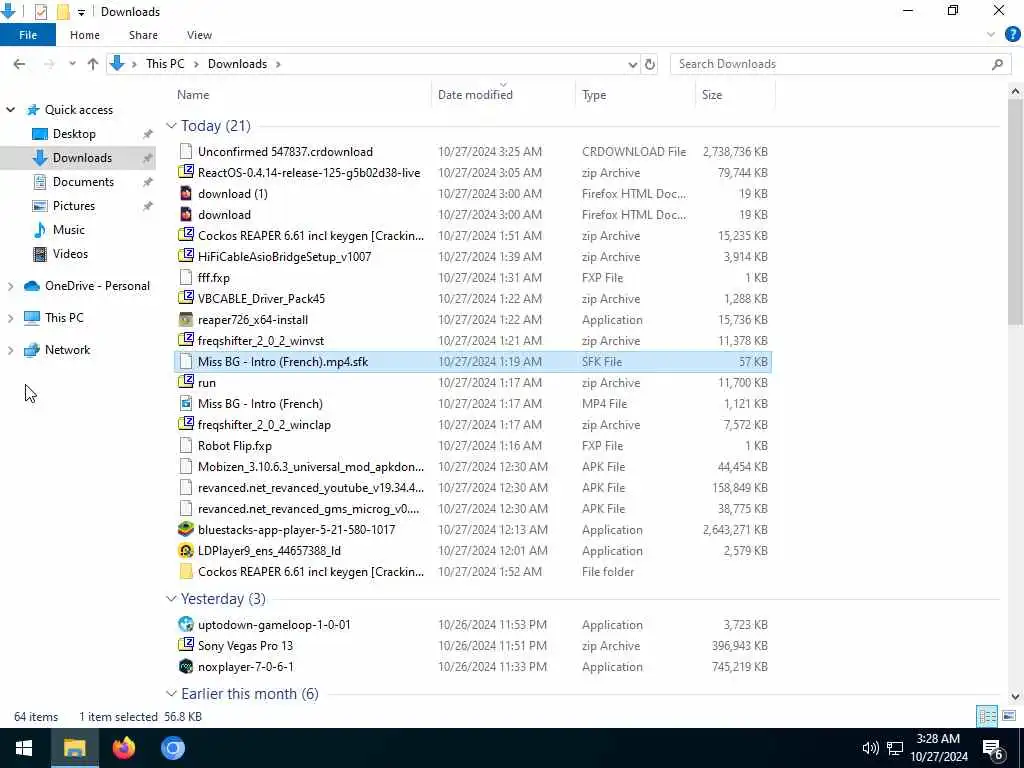This screenshot has height=768, width=1024.
Task: Select Unconfirmed 547837.crdownload file
Action: tap(473, 152)
